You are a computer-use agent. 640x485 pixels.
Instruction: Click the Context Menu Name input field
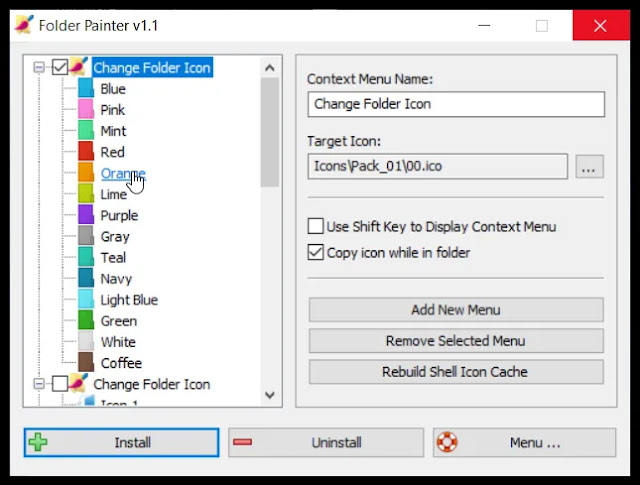[456, 104]
